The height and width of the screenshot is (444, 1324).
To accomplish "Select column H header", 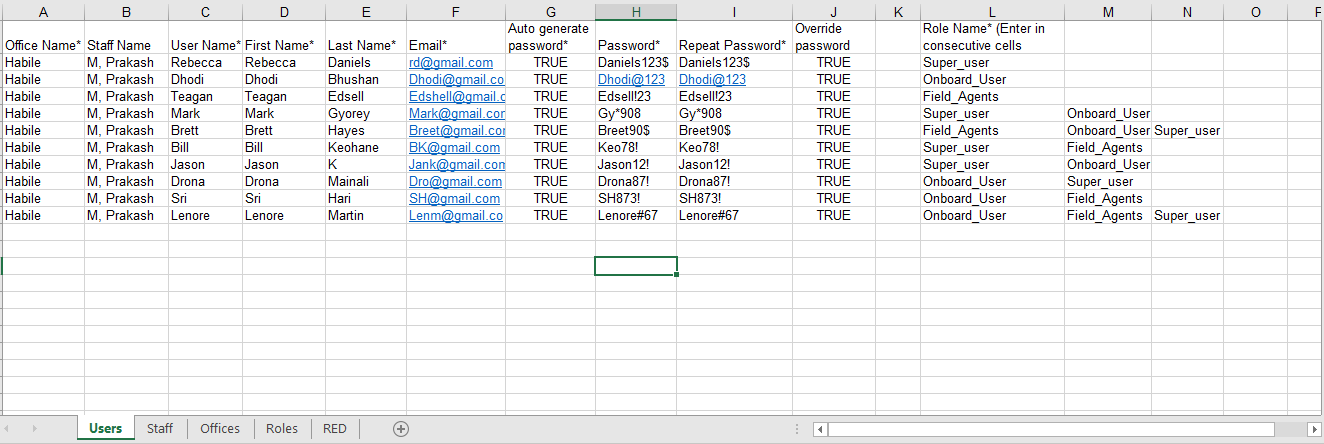I will [635, 12].
